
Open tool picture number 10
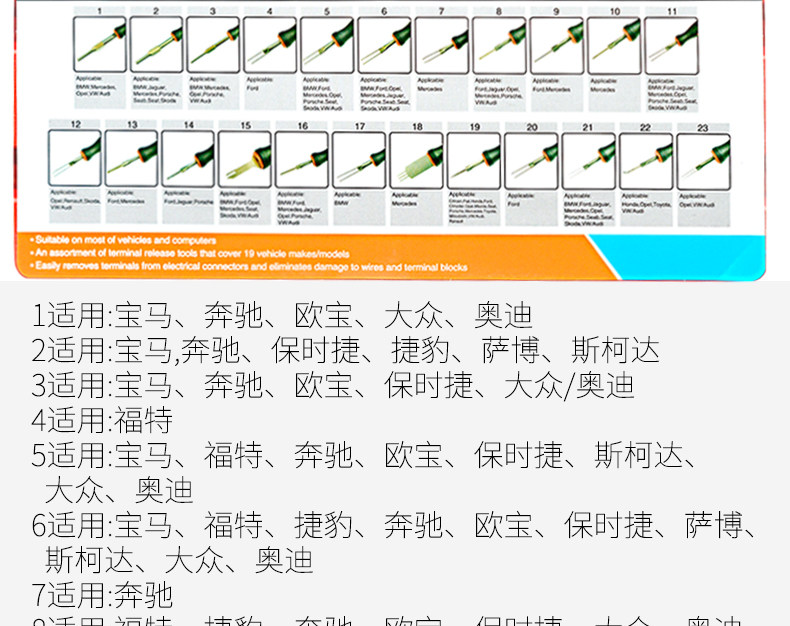pyautogui.click(x=614, y=45)
